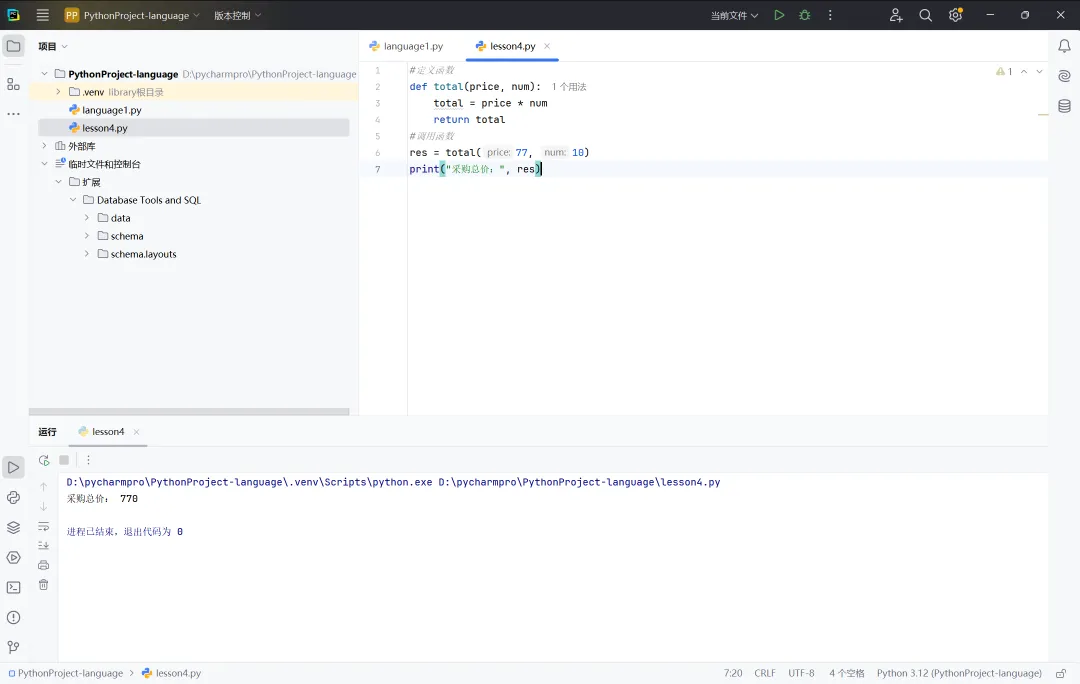This screenshot has height=684, width=1080.
Task: Expand the schema folder
Action: 87,236
